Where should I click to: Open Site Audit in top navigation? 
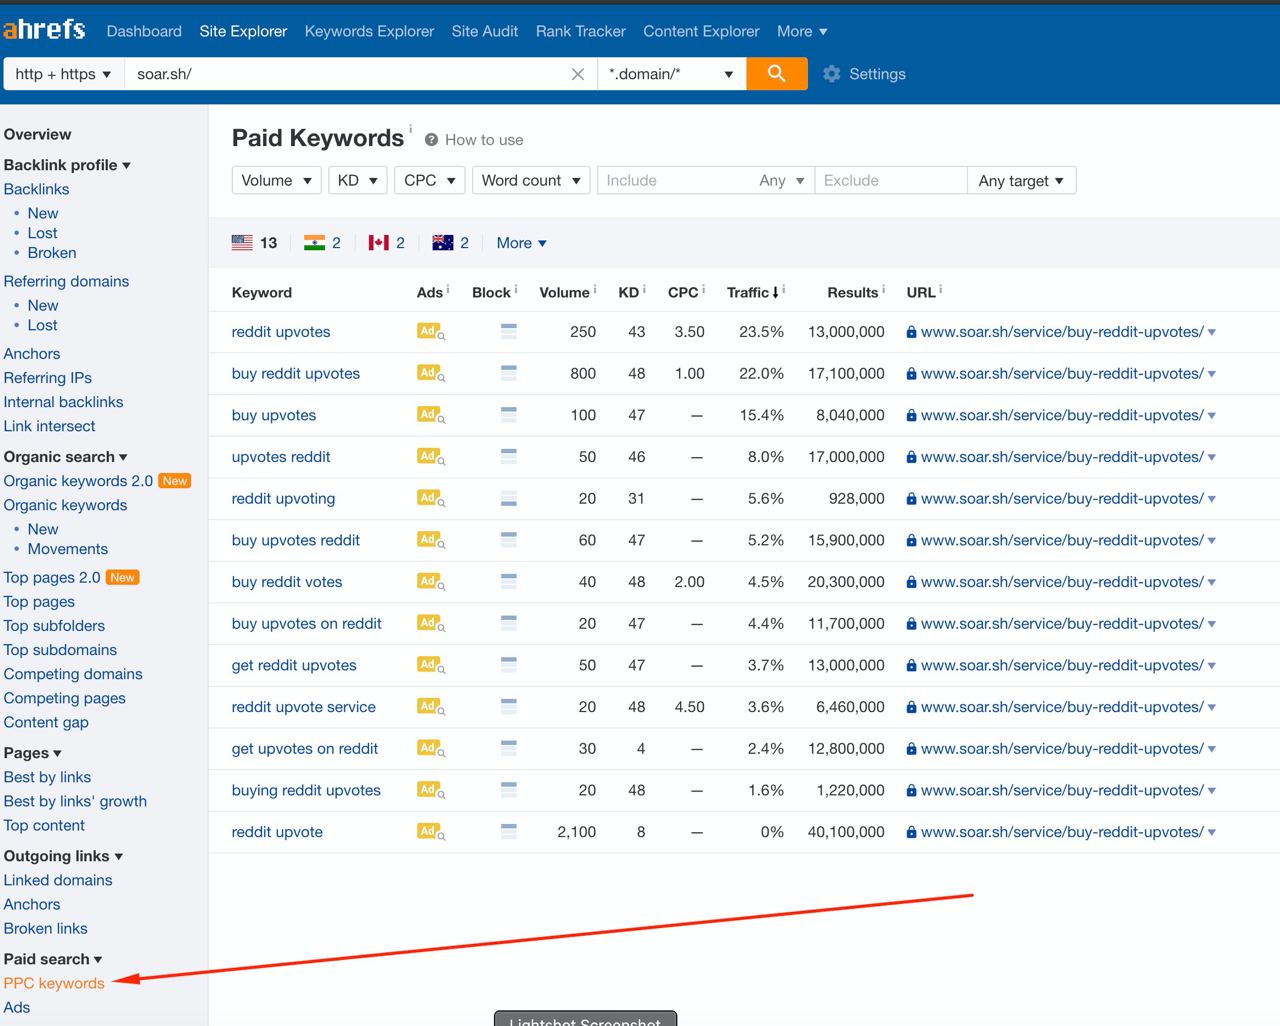(x=485, y=31)
